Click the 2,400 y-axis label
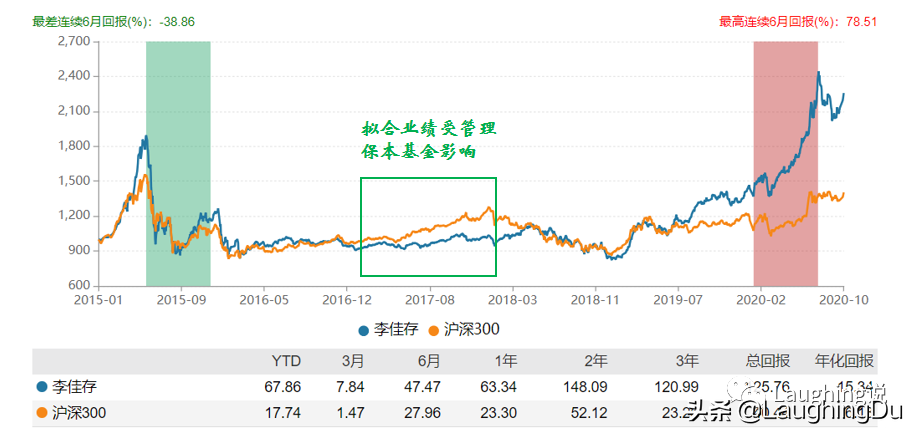 [x=73, y=77]
